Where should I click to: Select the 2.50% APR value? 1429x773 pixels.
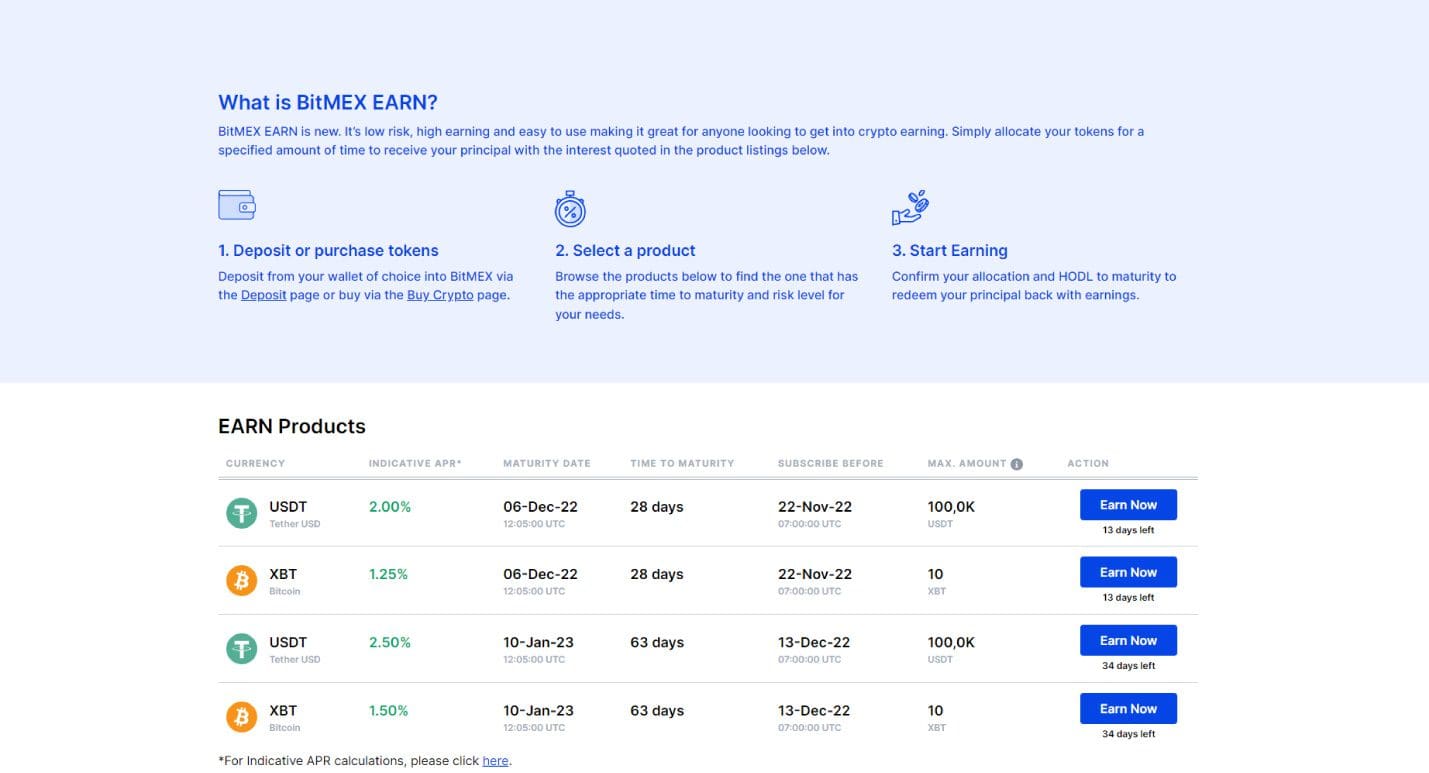pyautogui.click(x=390, y=643)
